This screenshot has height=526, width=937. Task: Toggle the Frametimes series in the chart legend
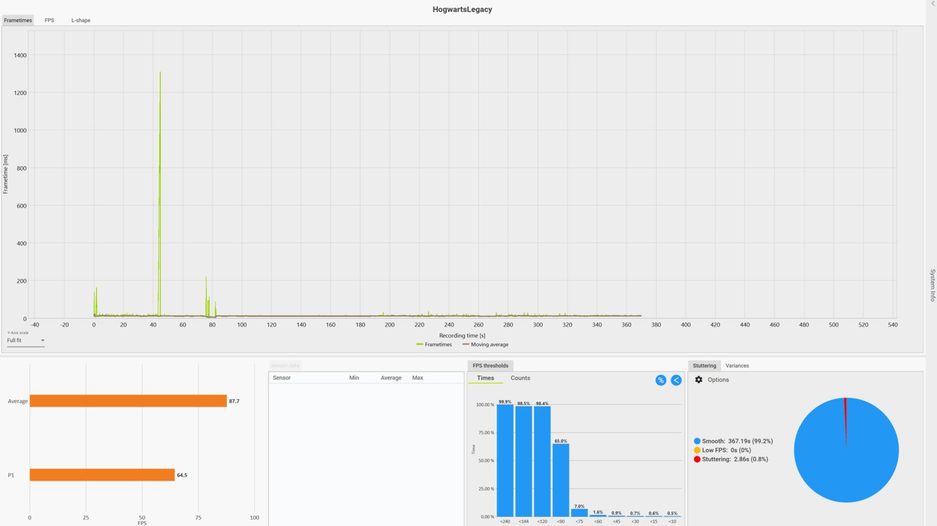click(x=434, y=345)
